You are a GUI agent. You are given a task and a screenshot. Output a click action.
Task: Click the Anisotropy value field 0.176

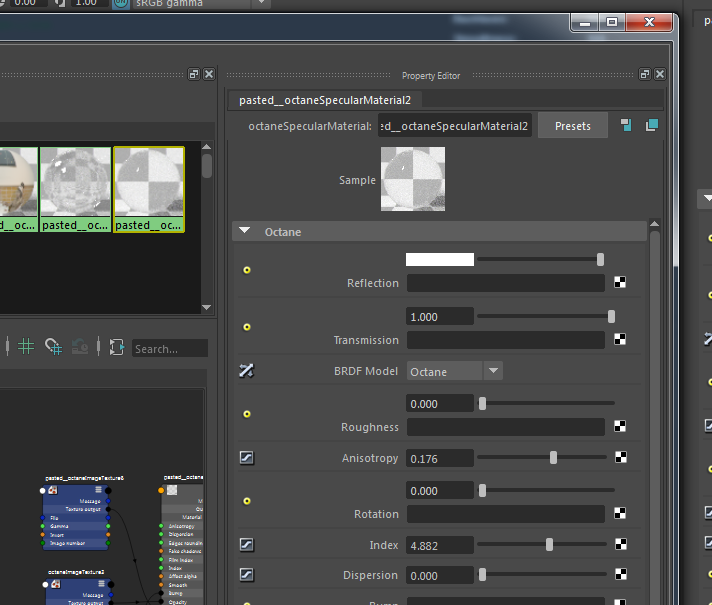[x=440, y=458]
